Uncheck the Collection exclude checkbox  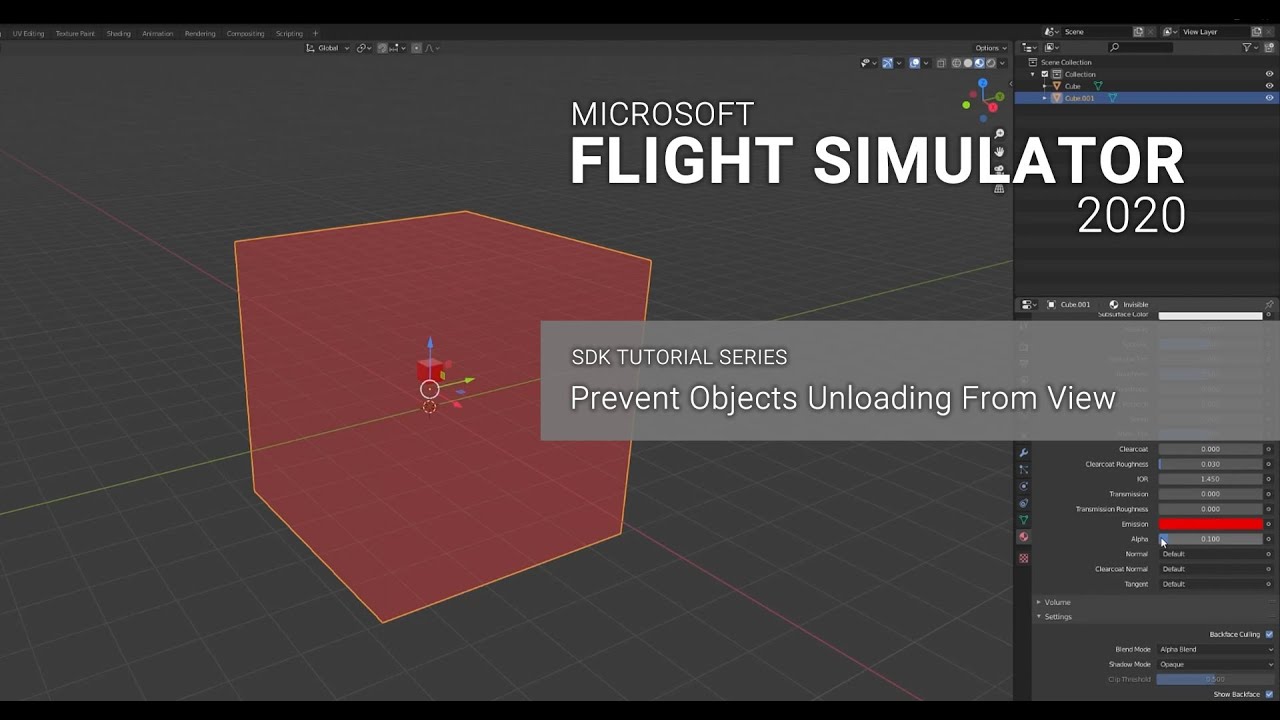tap(1045, 74)
